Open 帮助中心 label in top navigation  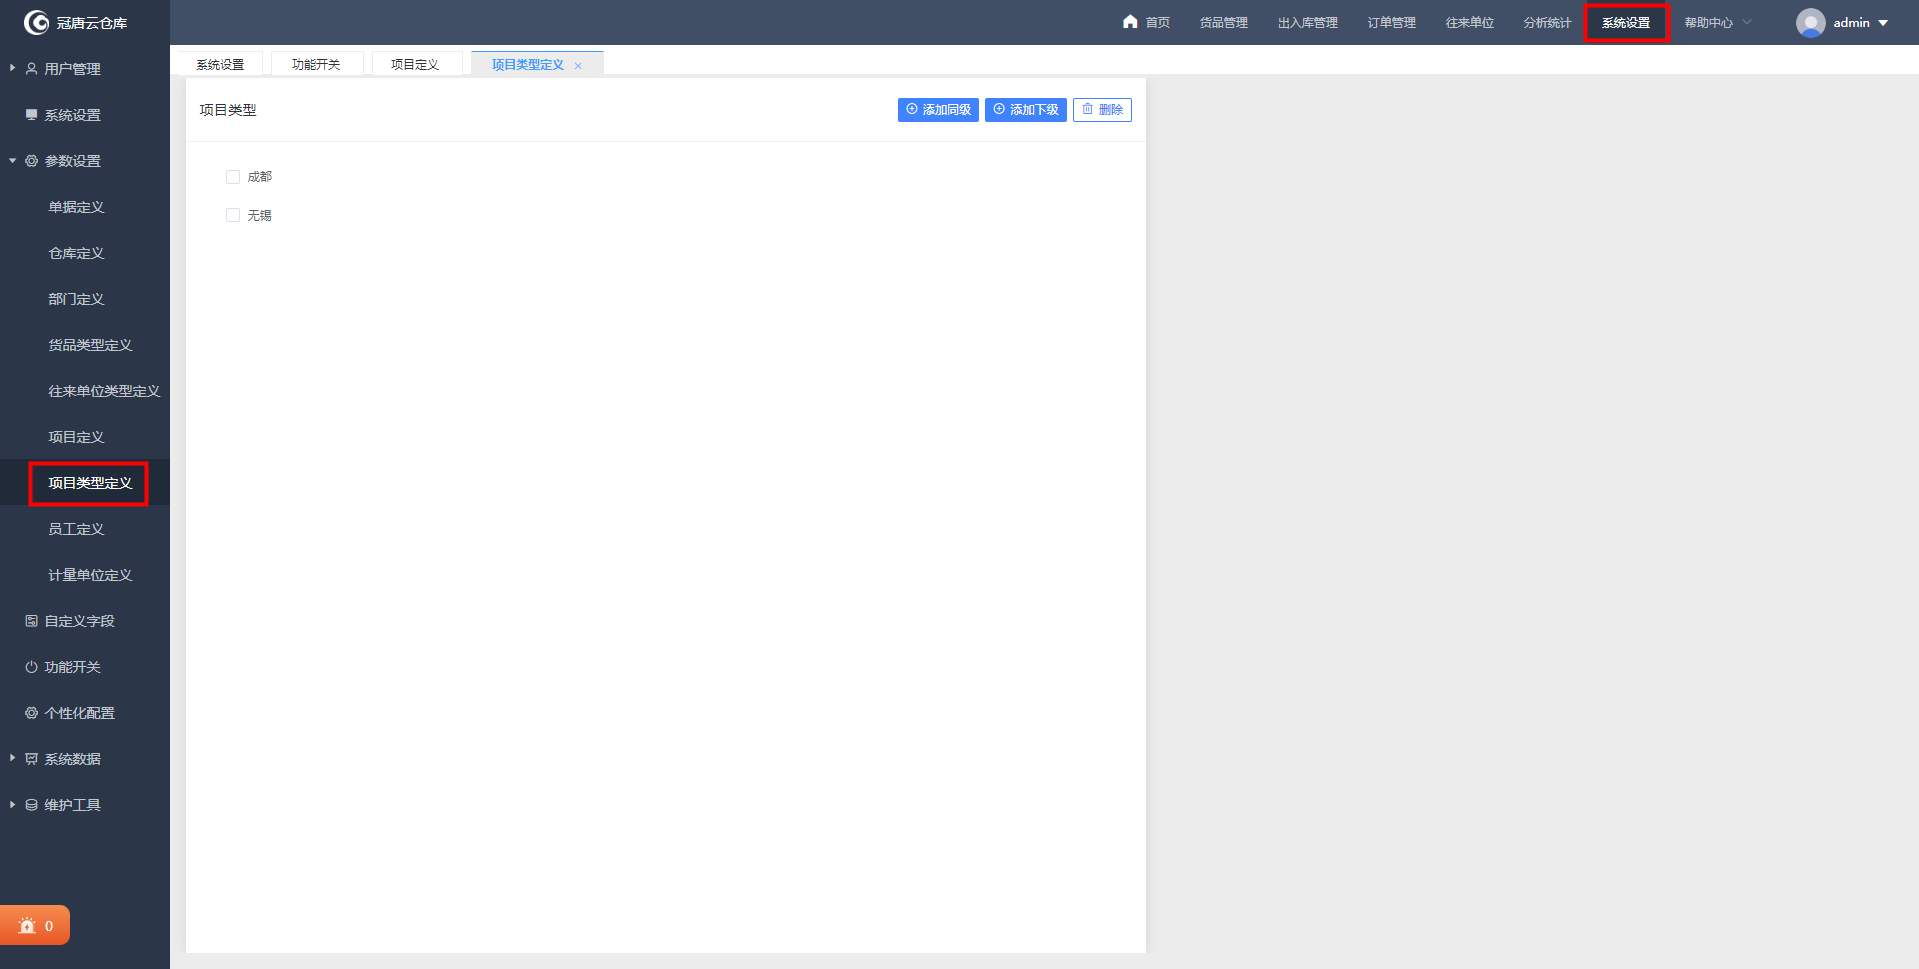pyautogui.click(x=1708, y=22)
